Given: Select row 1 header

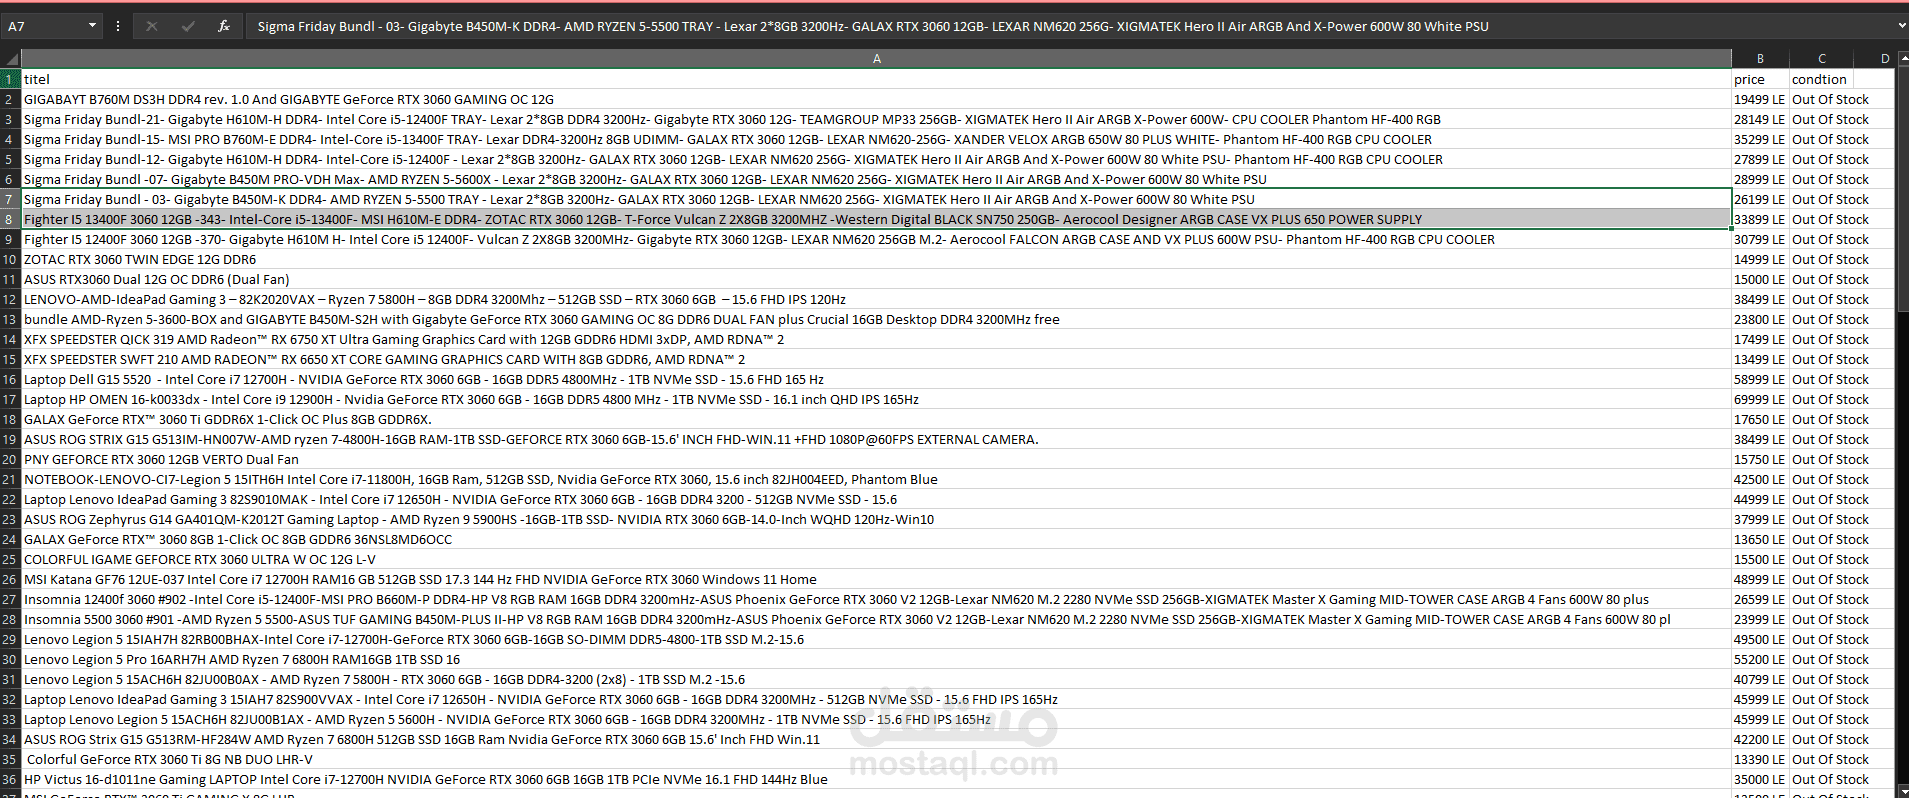Looking at the screenshot, I should coord(10,79).
